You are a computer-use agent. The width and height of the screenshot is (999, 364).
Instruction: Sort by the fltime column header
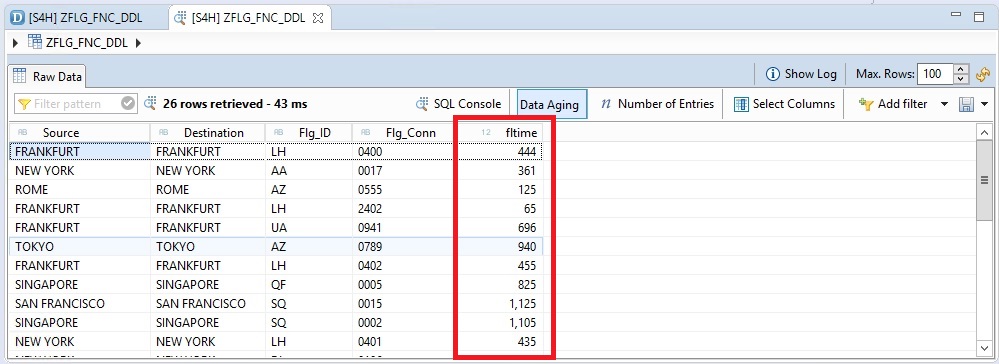click(501, 133)
